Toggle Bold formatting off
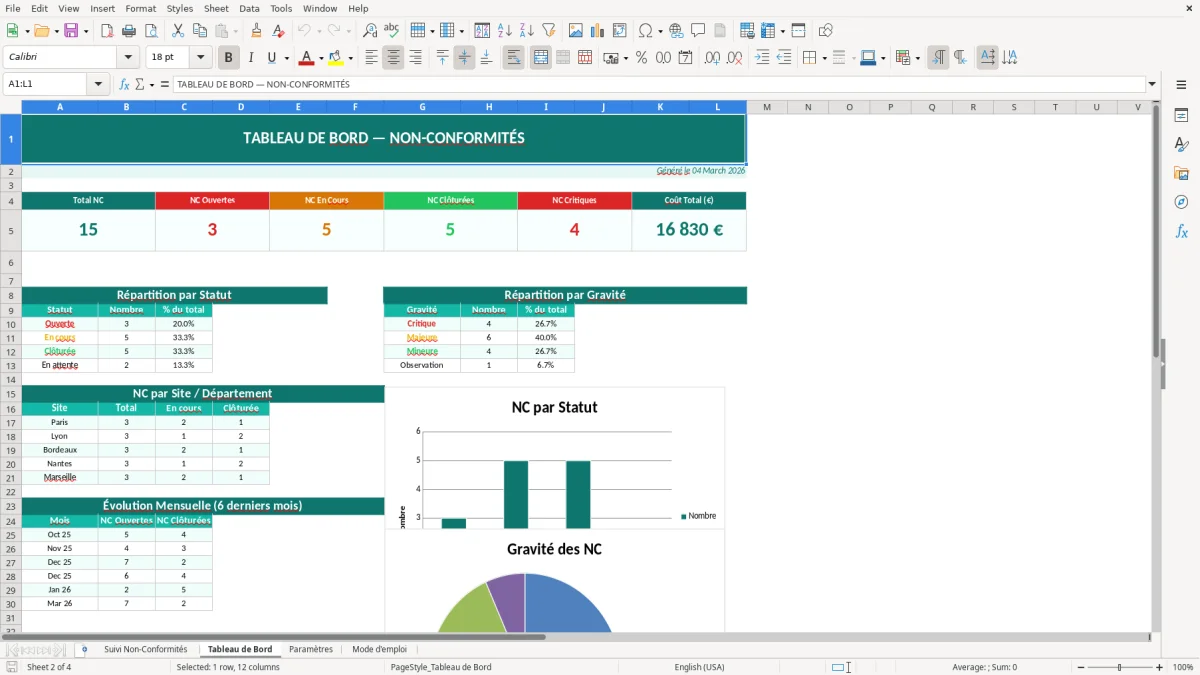This screenshot has width=1200, height=675. 229,58
